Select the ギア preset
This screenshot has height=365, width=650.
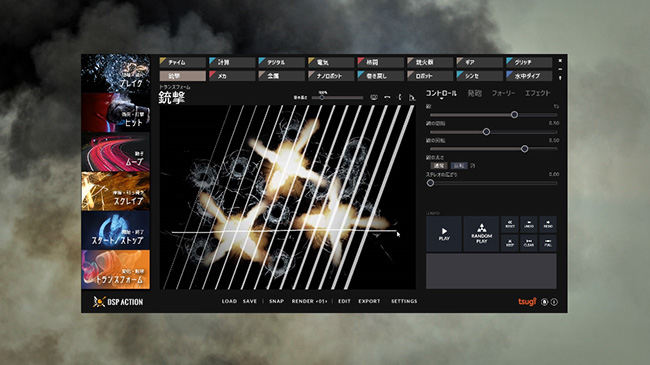(479, 62)
